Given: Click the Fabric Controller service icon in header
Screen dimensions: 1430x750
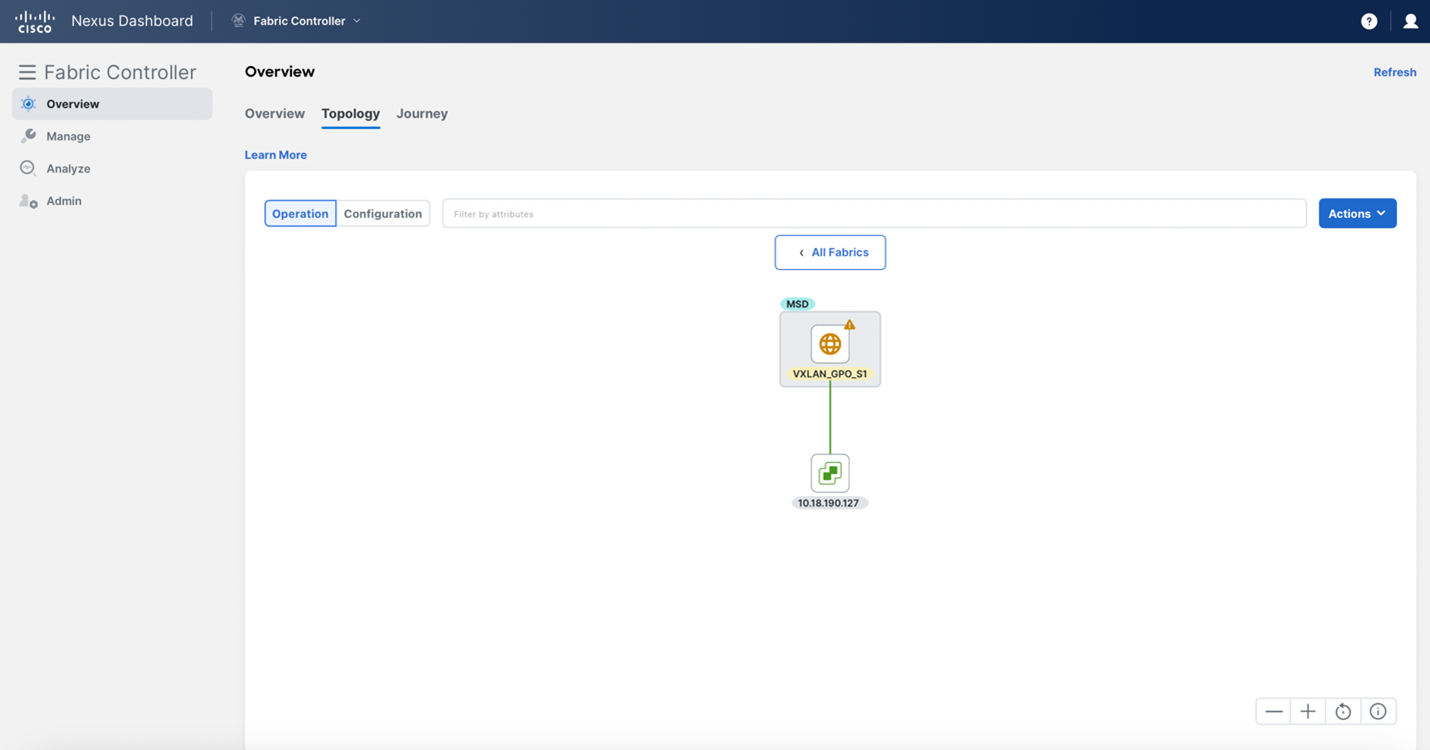Looking at the screenshot, I should click(x=238, y=21).
